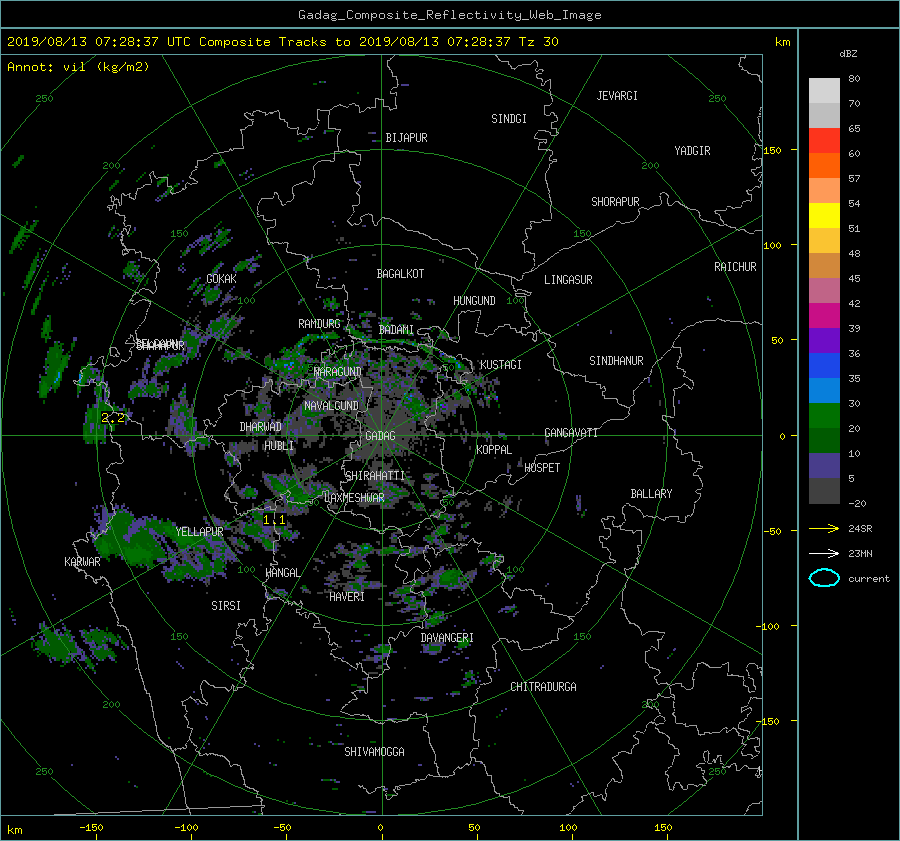
Task: Click the NAVALGUND city label
Action: pyautogui.click(x=331, y=406)
